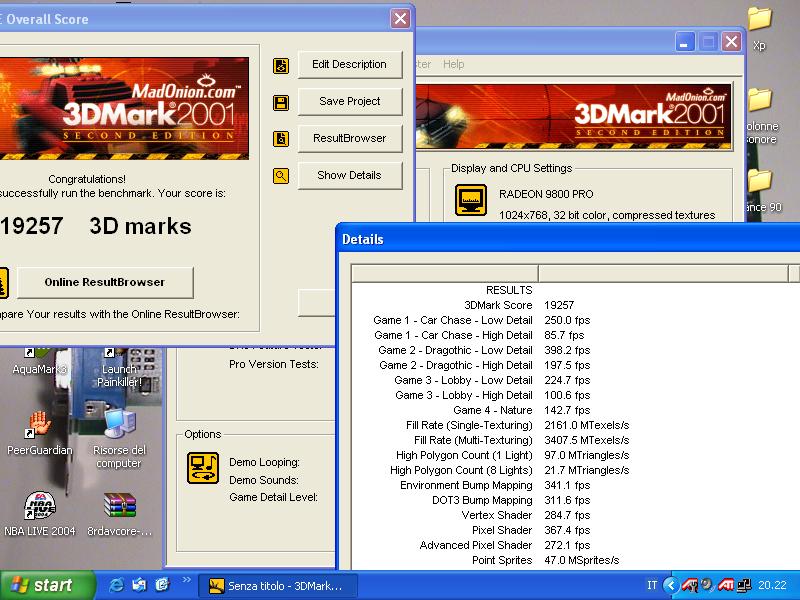This screenshot has height=600, width=800.
Task: Close the Overall Score dialog
Action: click(401, 19)
